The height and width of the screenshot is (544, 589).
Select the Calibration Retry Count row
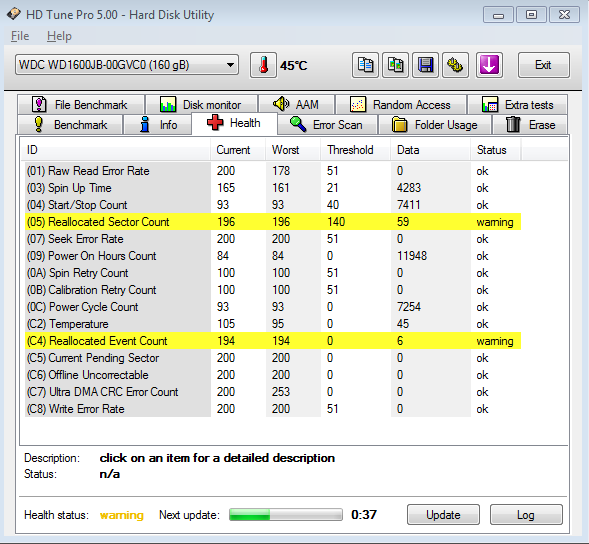[273, 290]
